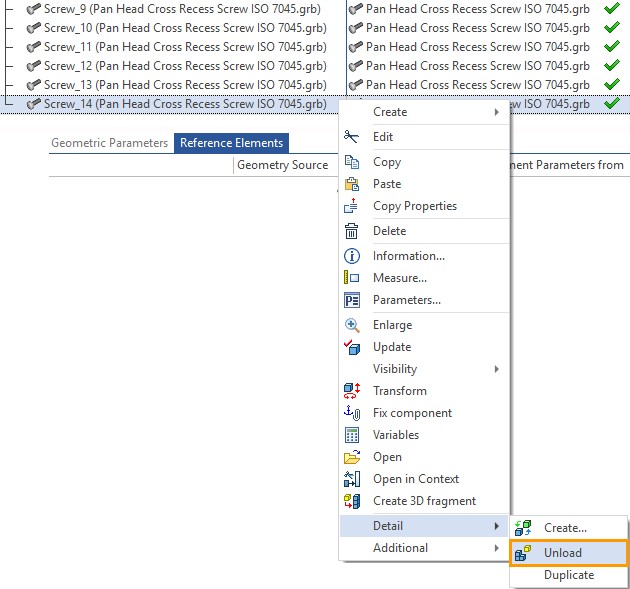Expand the Create submenu
The image size is (630, 589).
425,112
